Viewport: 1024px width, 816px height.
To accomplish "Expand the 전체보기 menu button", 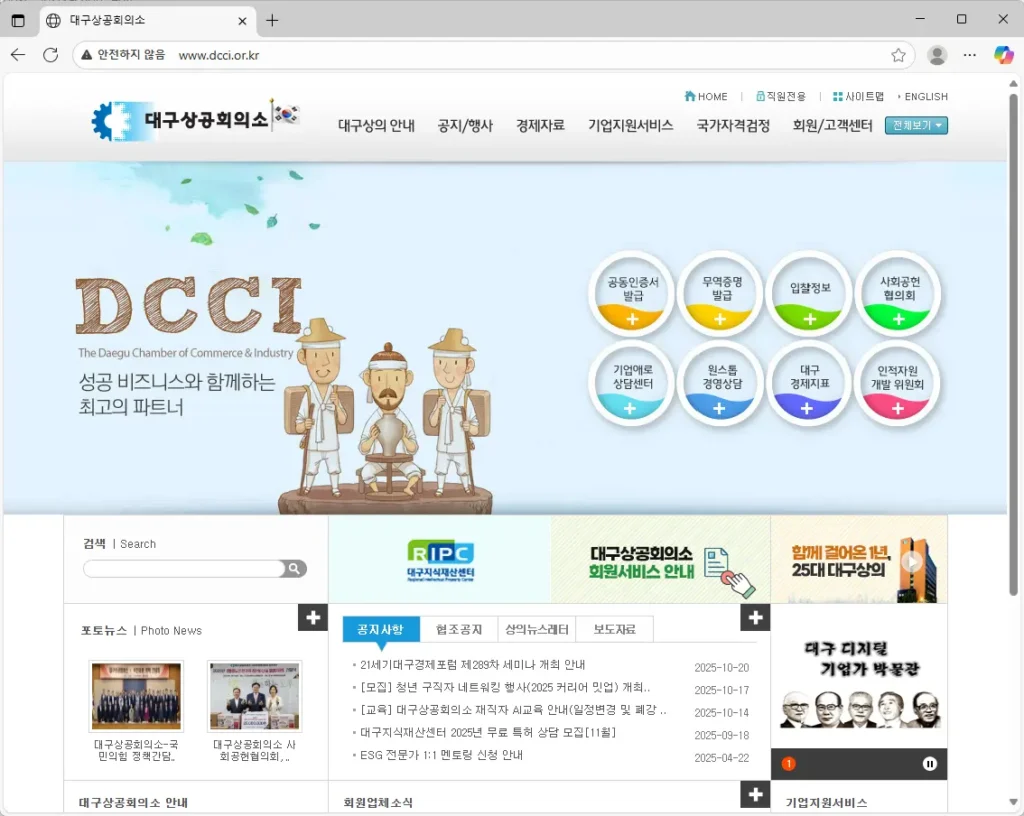I will 916,125.
